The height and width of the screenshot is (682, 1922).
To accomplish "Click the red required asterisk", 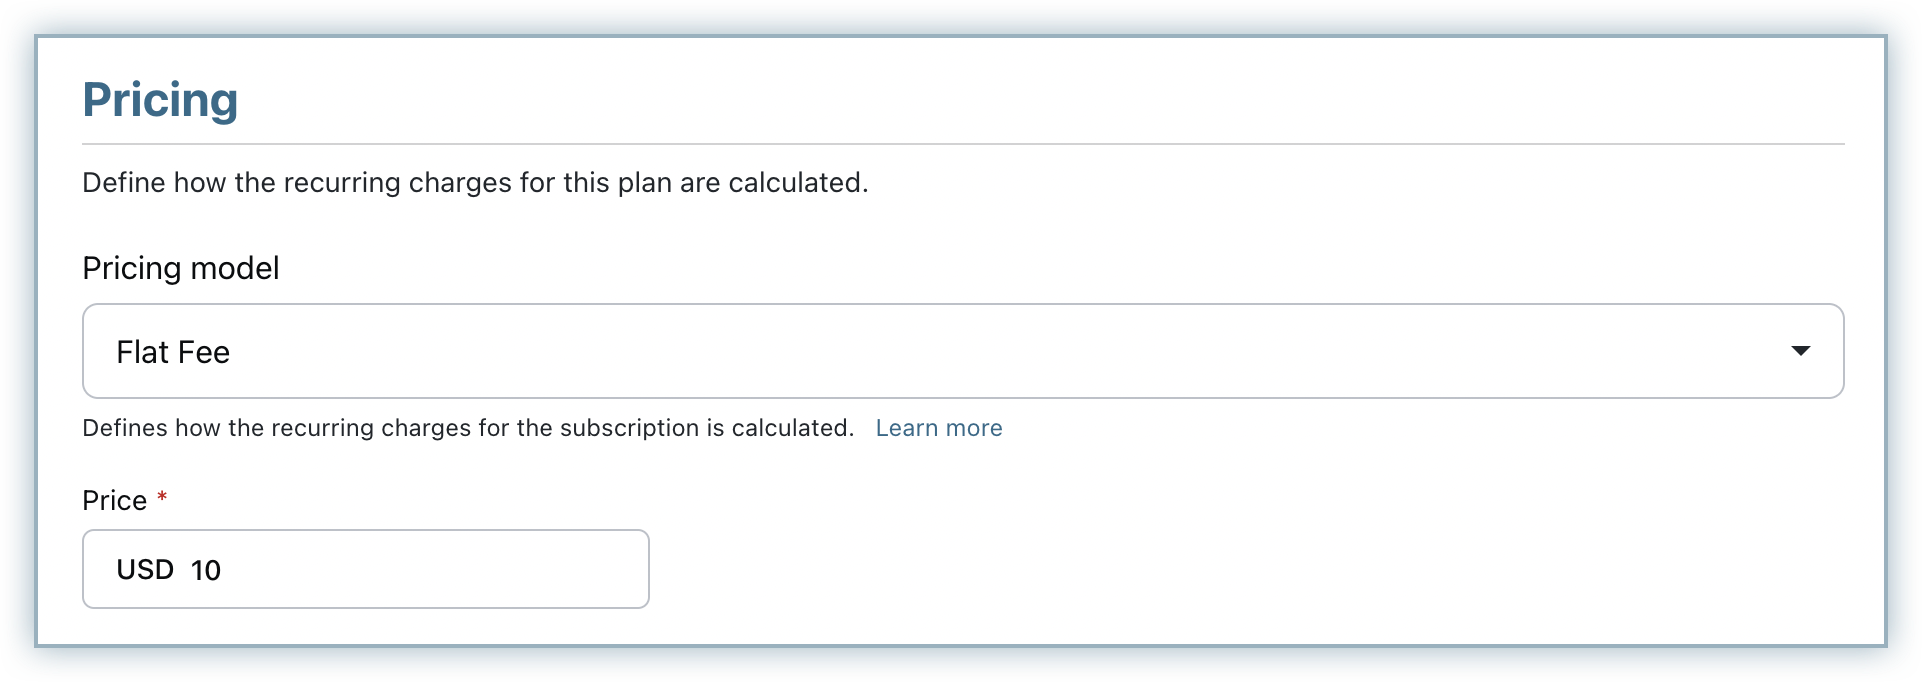I will coord(162,498).
